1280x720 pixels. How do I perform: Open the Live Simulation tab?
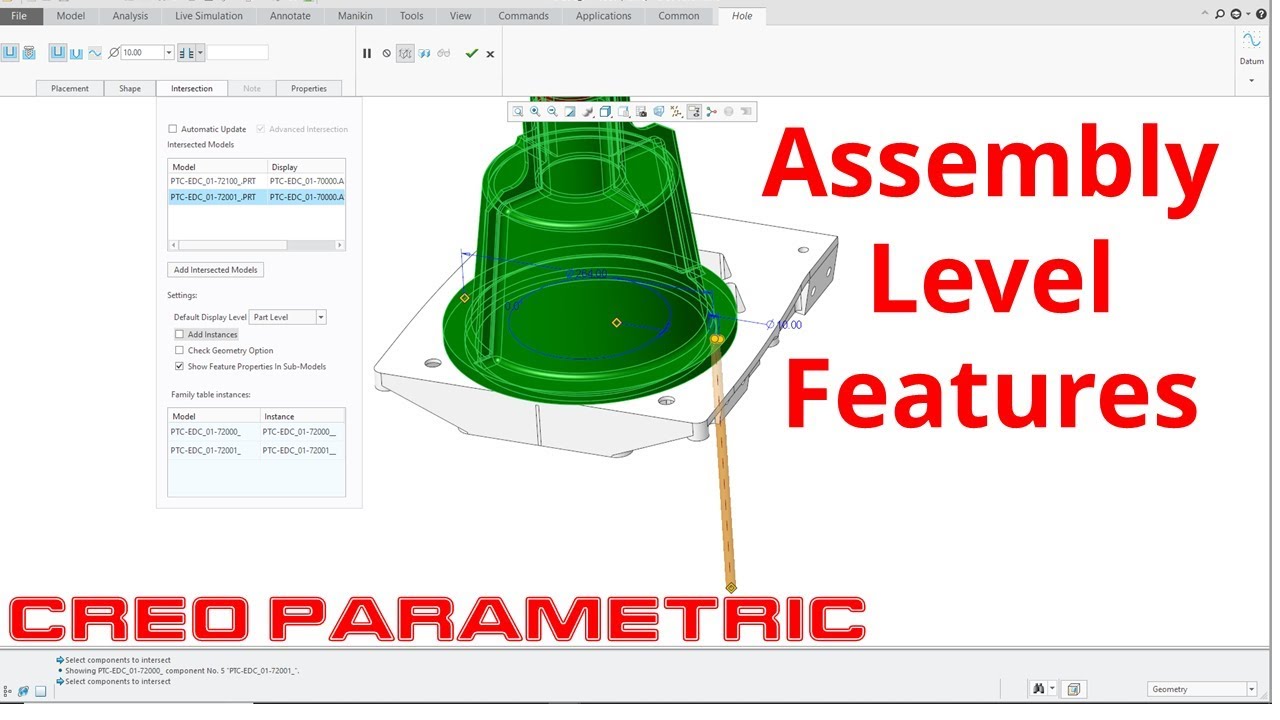[209, 16]
